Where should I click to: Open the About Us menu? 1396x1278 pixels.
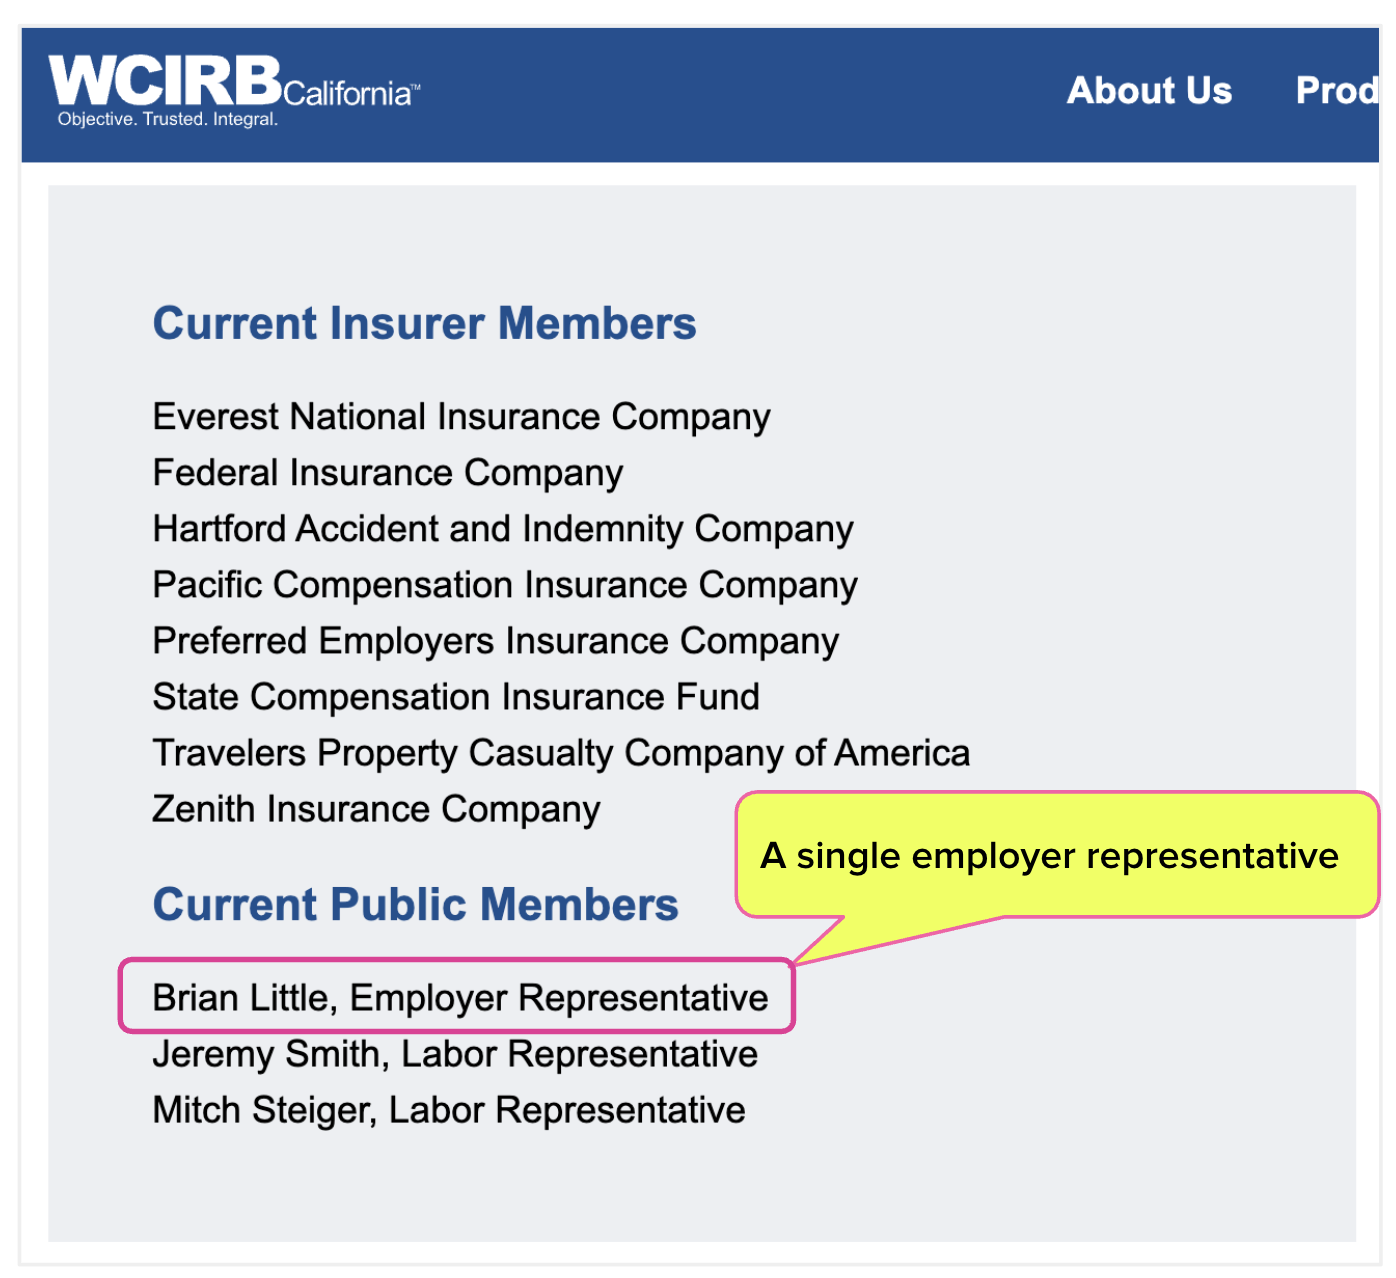[1149, 91]
